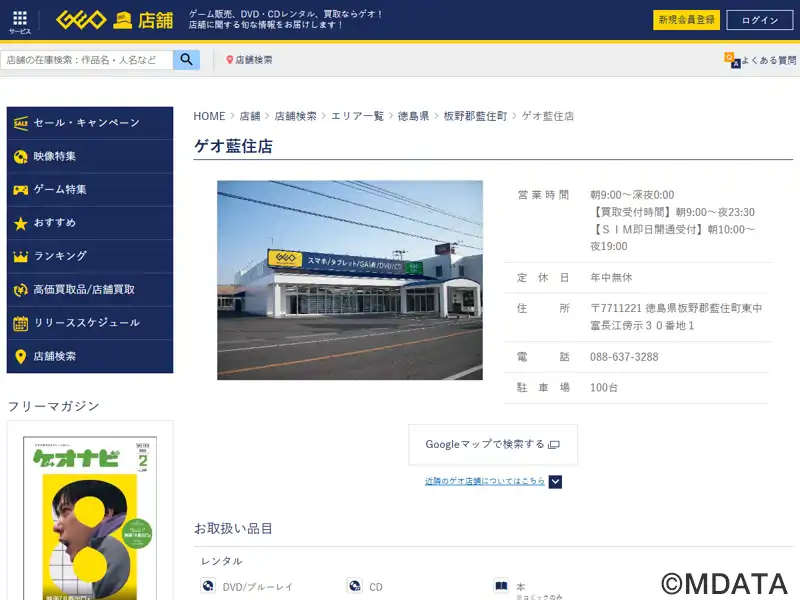Screen dimensions: 800x600
Task: Click the Q&A icon beside よくある質問
Action: tap(732, 60)
